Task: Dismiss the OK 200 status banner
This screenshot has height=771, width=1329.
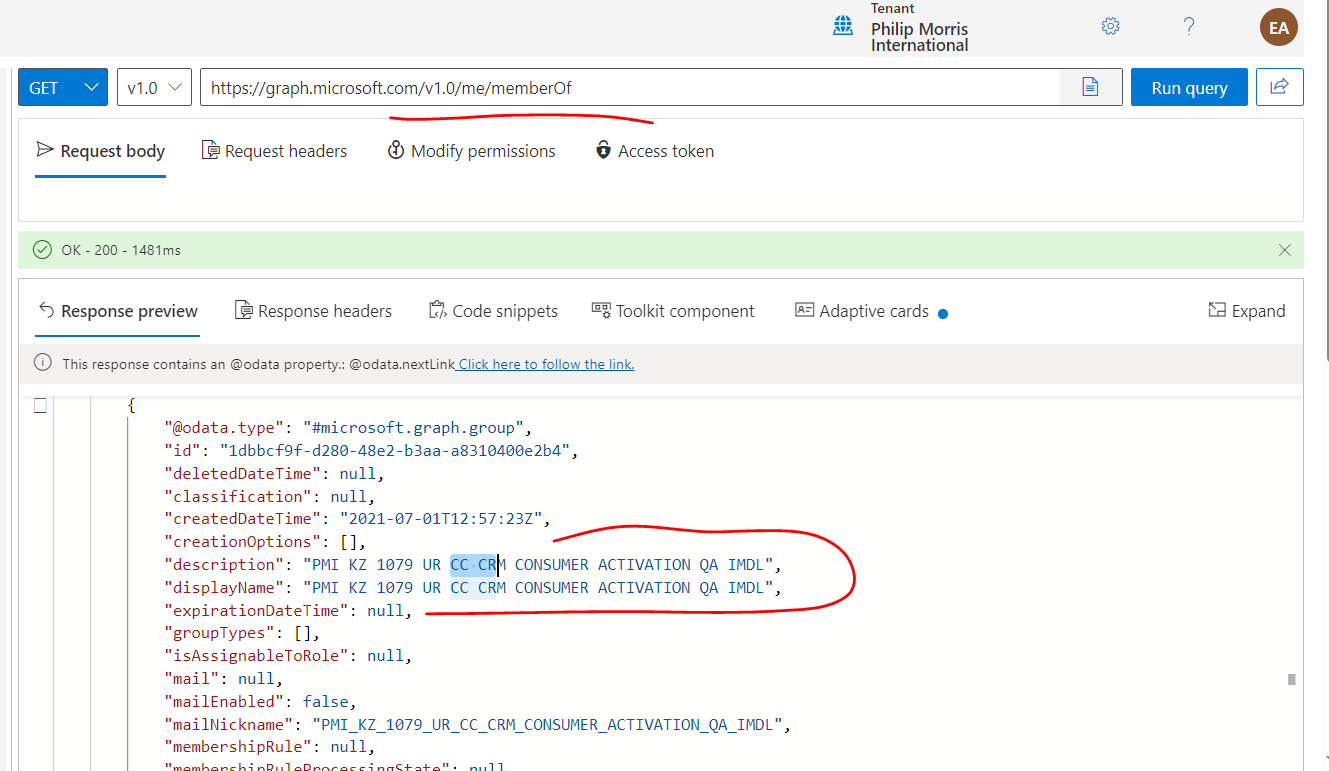Action: 1284,250
